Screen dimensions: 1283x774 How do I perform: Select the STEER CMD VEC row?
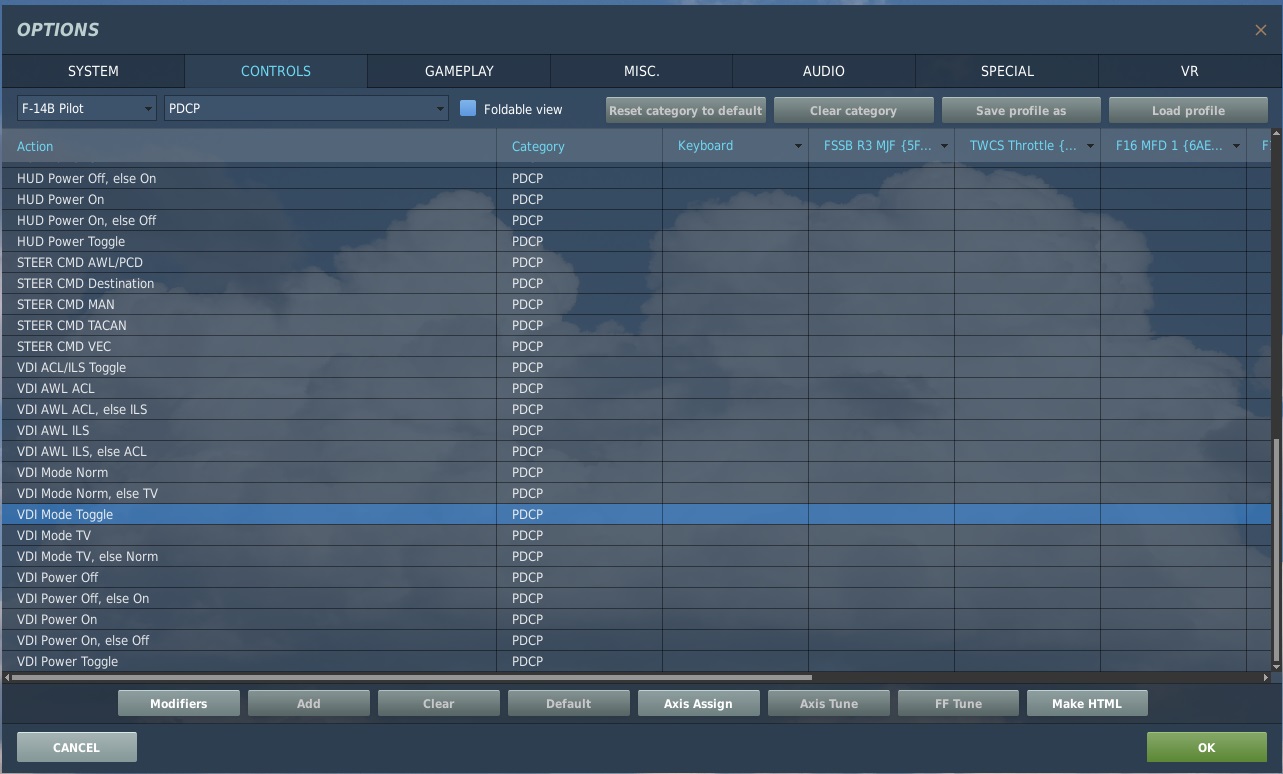(636, 346)
